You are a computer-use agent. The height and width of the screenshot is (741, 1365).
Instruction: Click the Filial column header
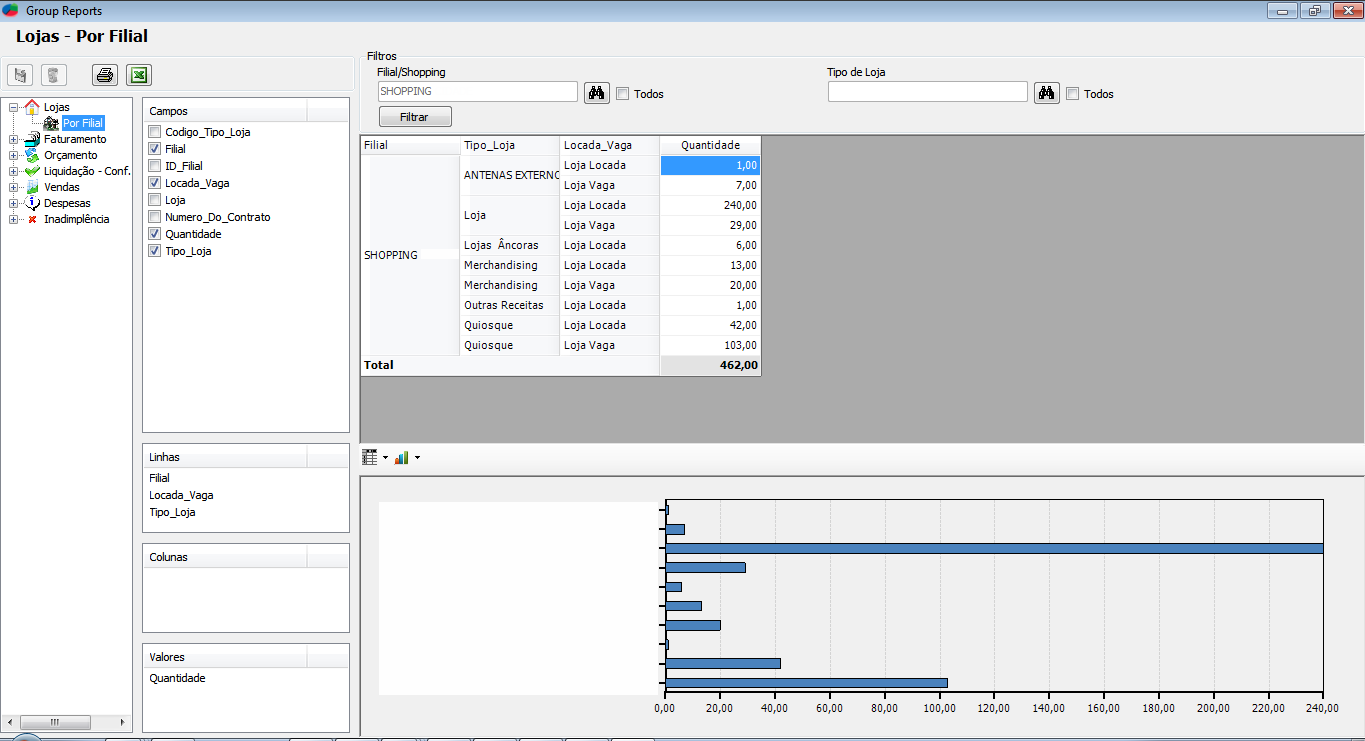[x=410, y=145]
